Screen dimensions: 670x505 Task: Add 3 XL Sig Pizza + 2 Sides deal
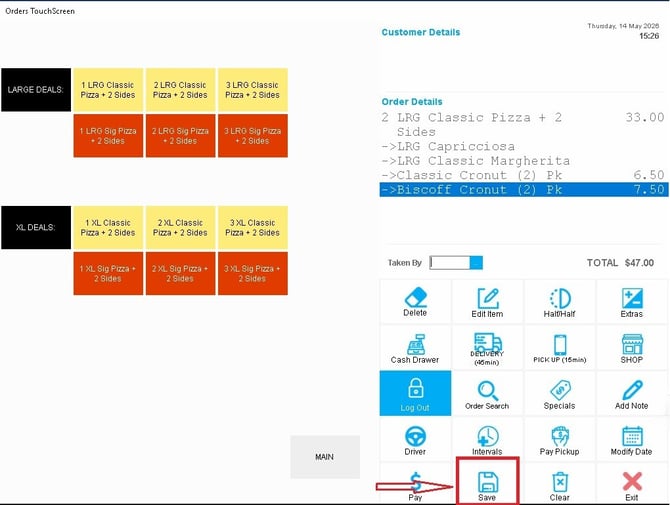pyautogui.click(x=253, y=273)
